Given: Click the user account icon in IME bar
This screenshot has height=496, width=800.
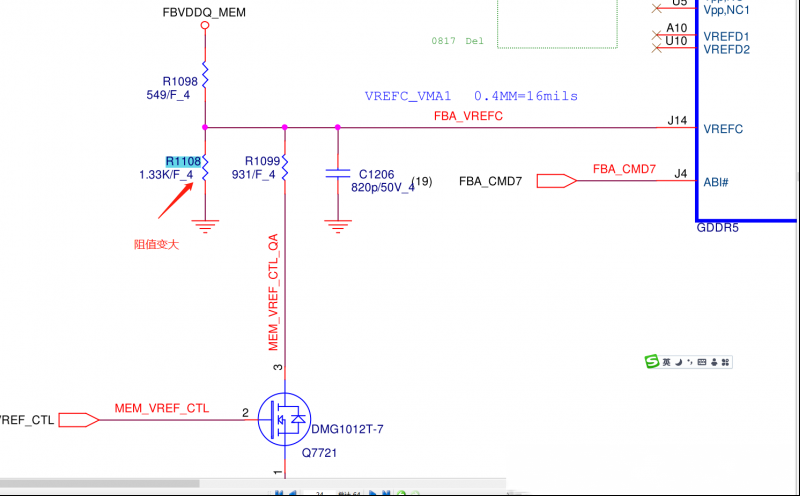Looking at the screenshot, I should coord(714,362).
